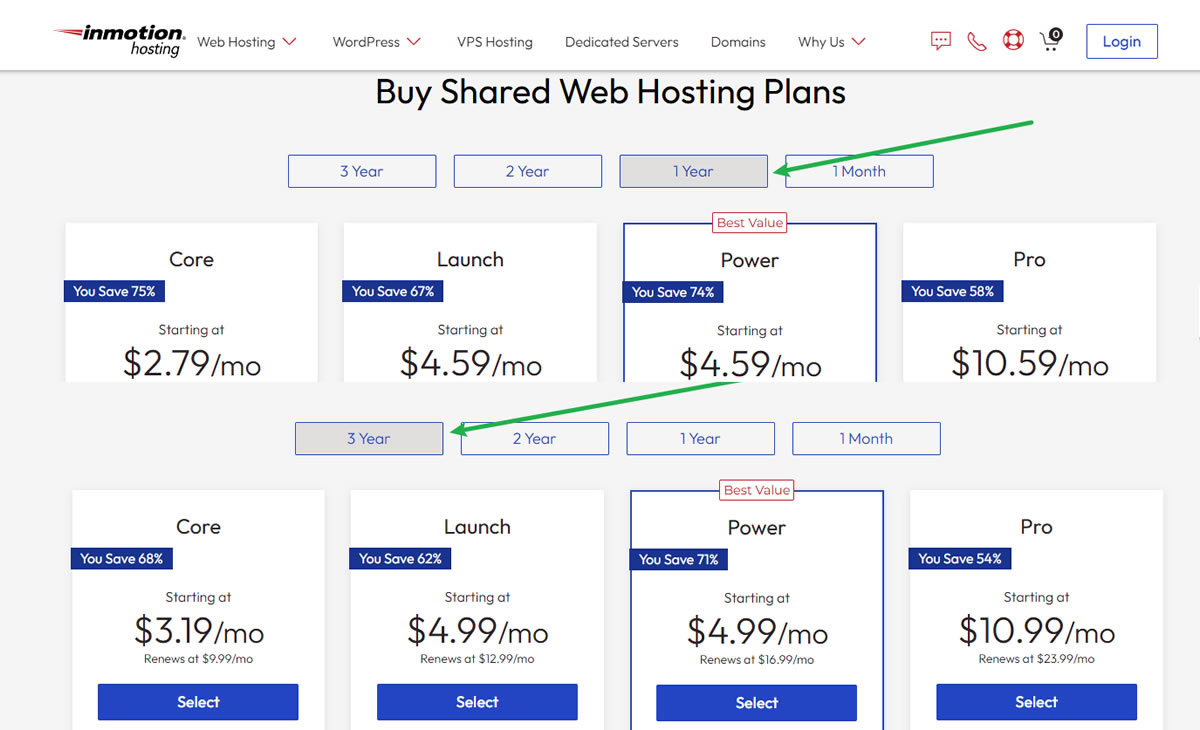Click the 'You Save 62%' badge
The height and width of the screenshot is (730, 1200).
[401, 559]
